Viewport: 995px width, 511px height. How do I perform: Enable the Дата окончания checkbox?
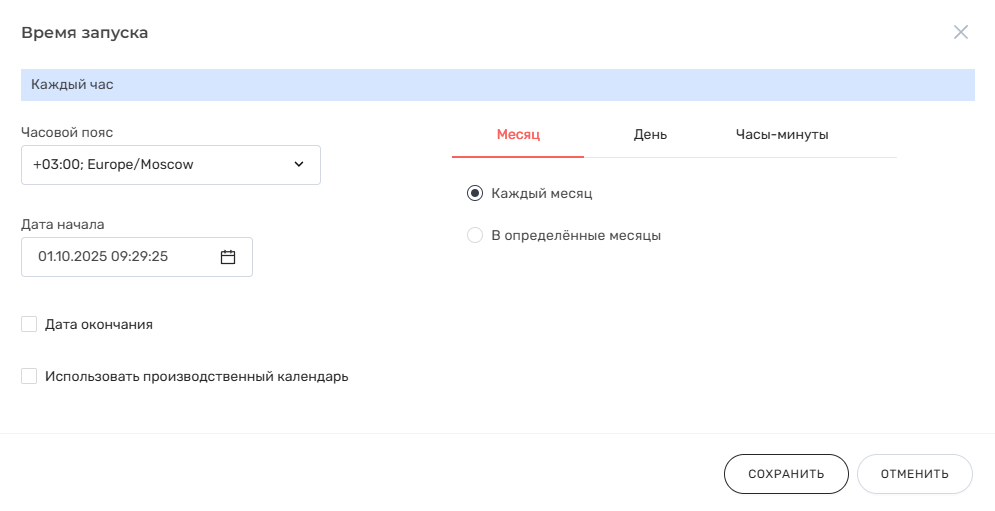pos(29,324)
